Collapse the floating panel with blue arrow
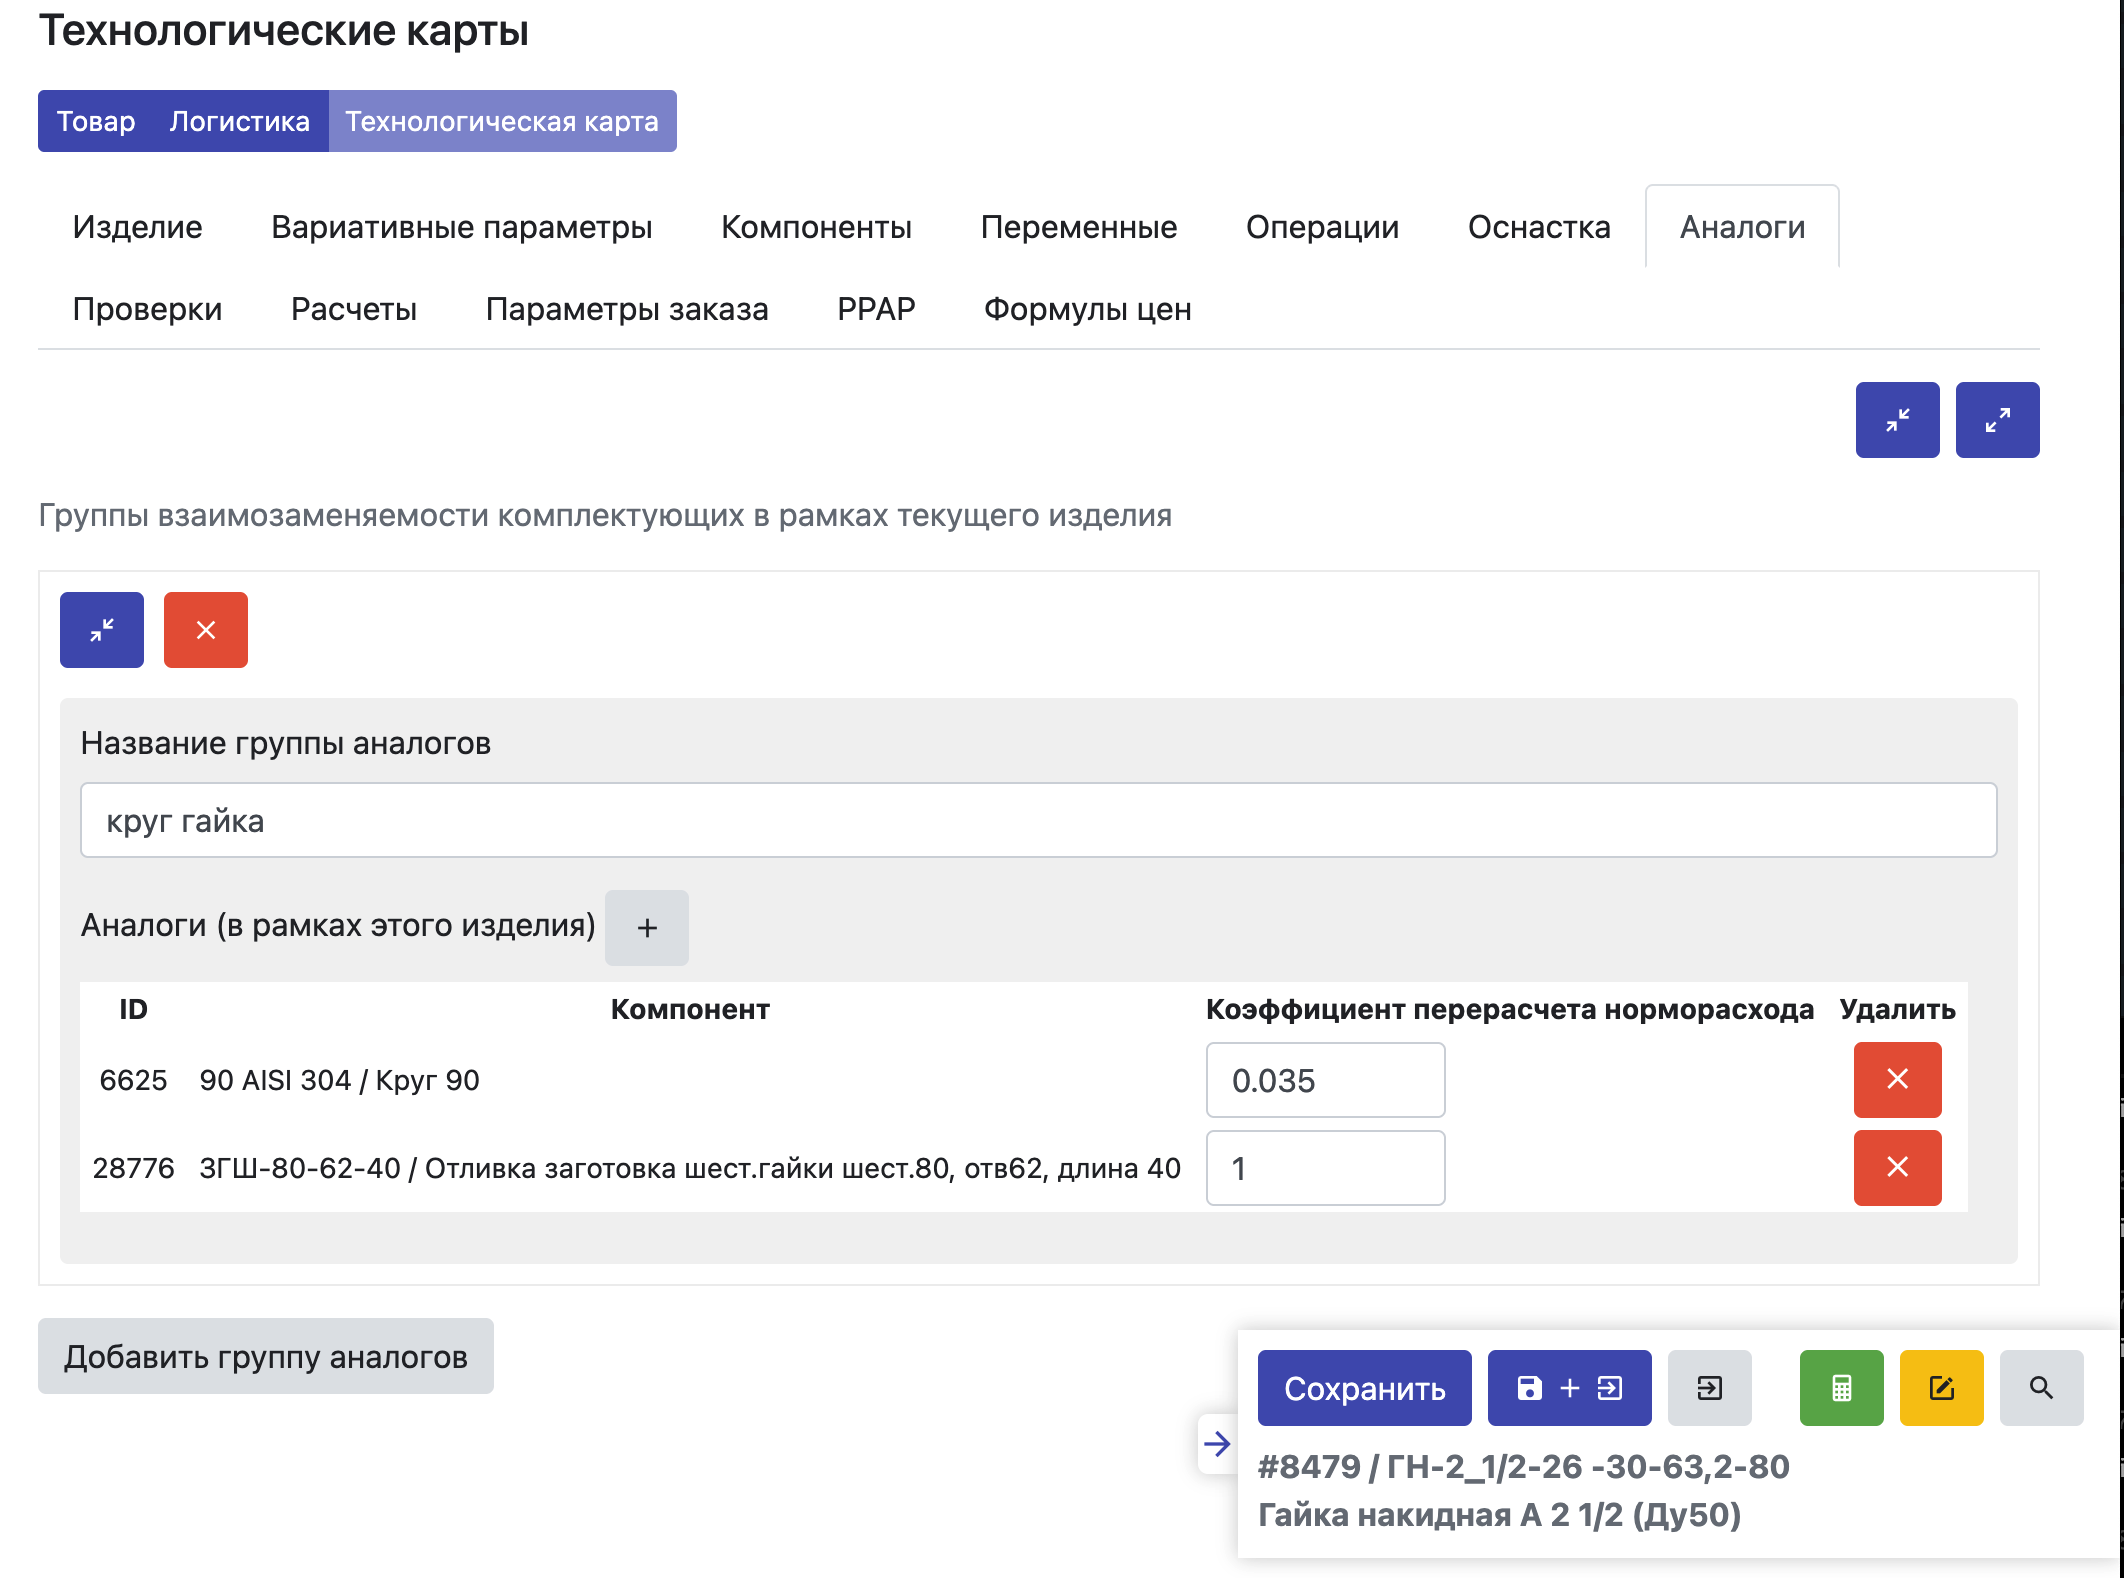Viewport: 2124px width, 1578px height. [x=1217, y=1444]
